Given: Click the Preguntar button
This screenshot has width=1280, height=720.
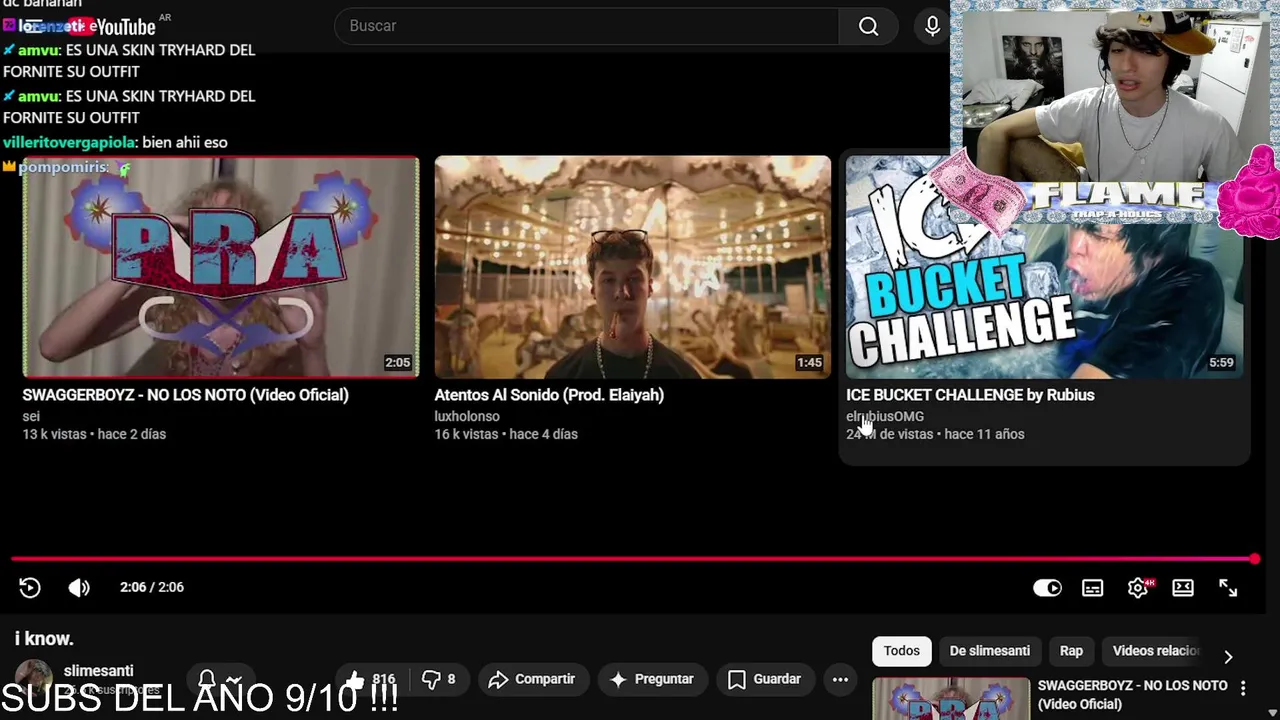Looking at the screenshot, I should click(651, 680).
